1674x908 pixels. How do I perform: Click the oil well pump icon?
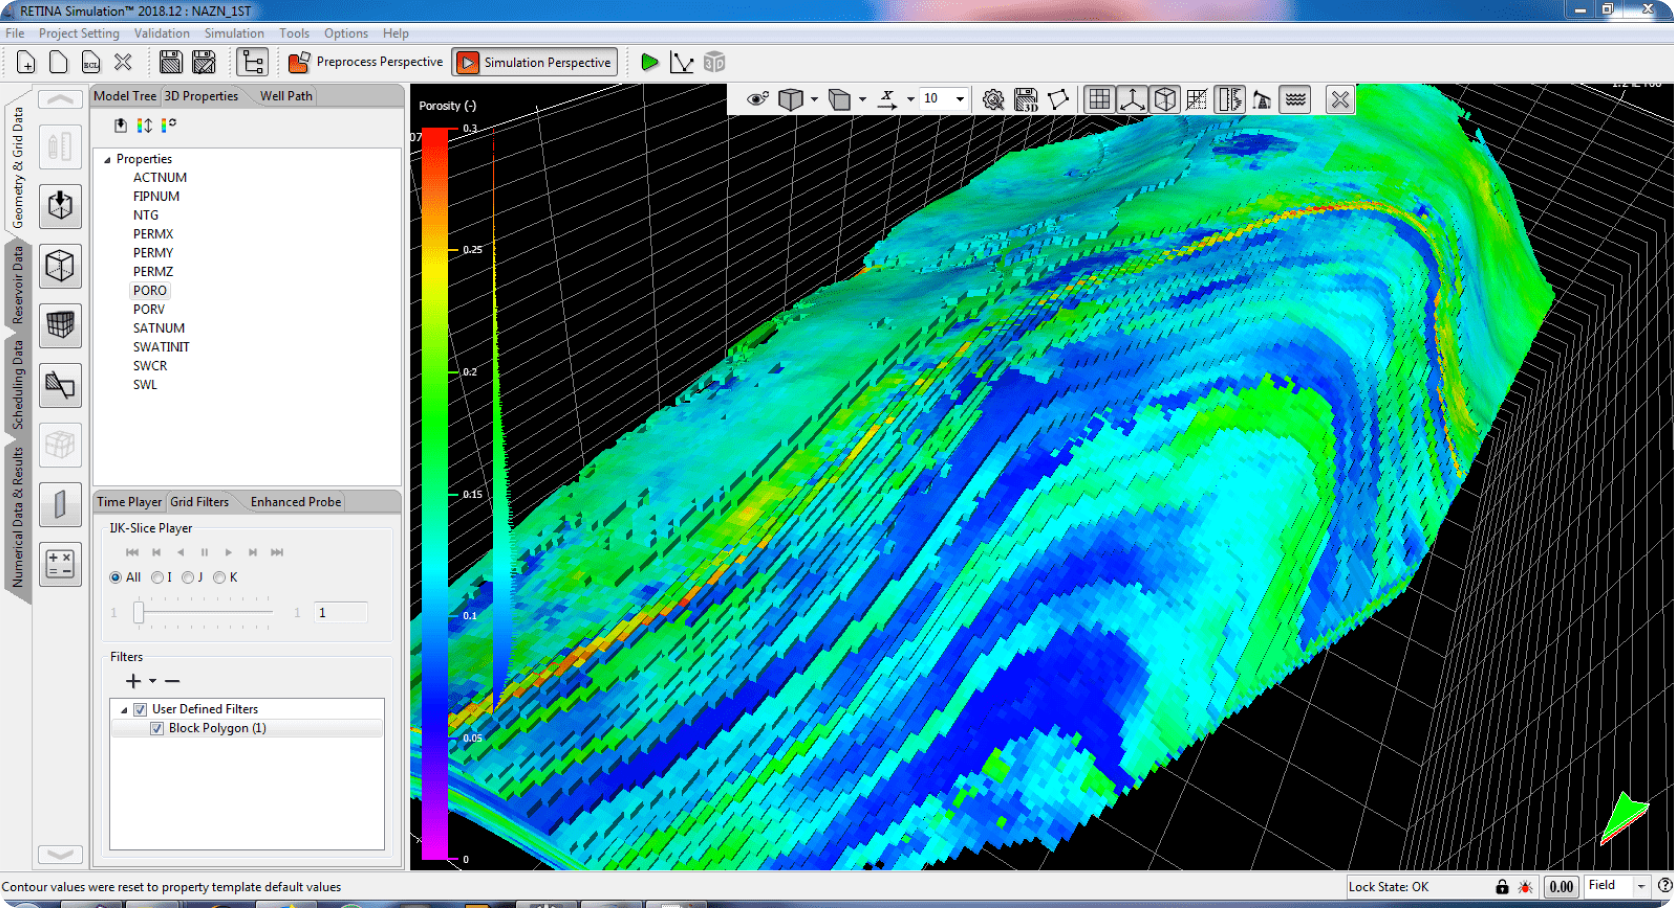(1262, 99)
